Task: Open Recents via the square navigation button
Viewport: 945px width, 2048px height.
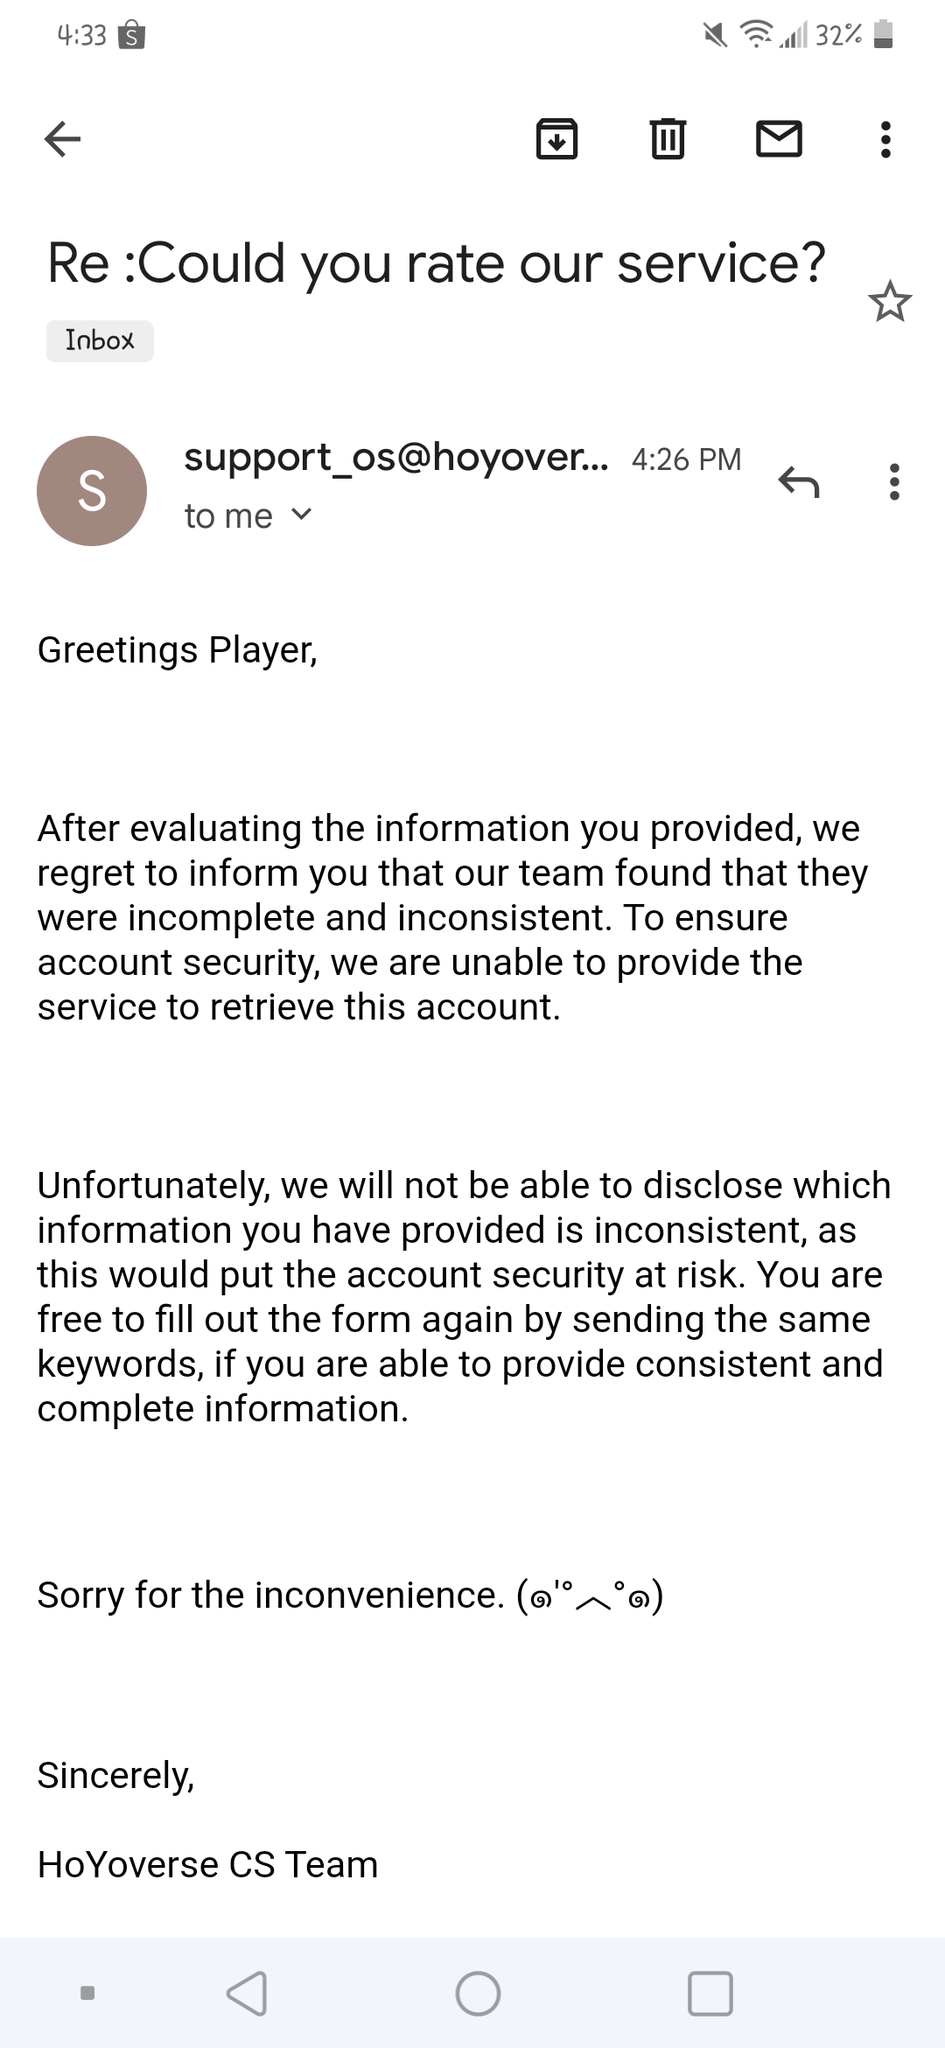Action: 709,1993
